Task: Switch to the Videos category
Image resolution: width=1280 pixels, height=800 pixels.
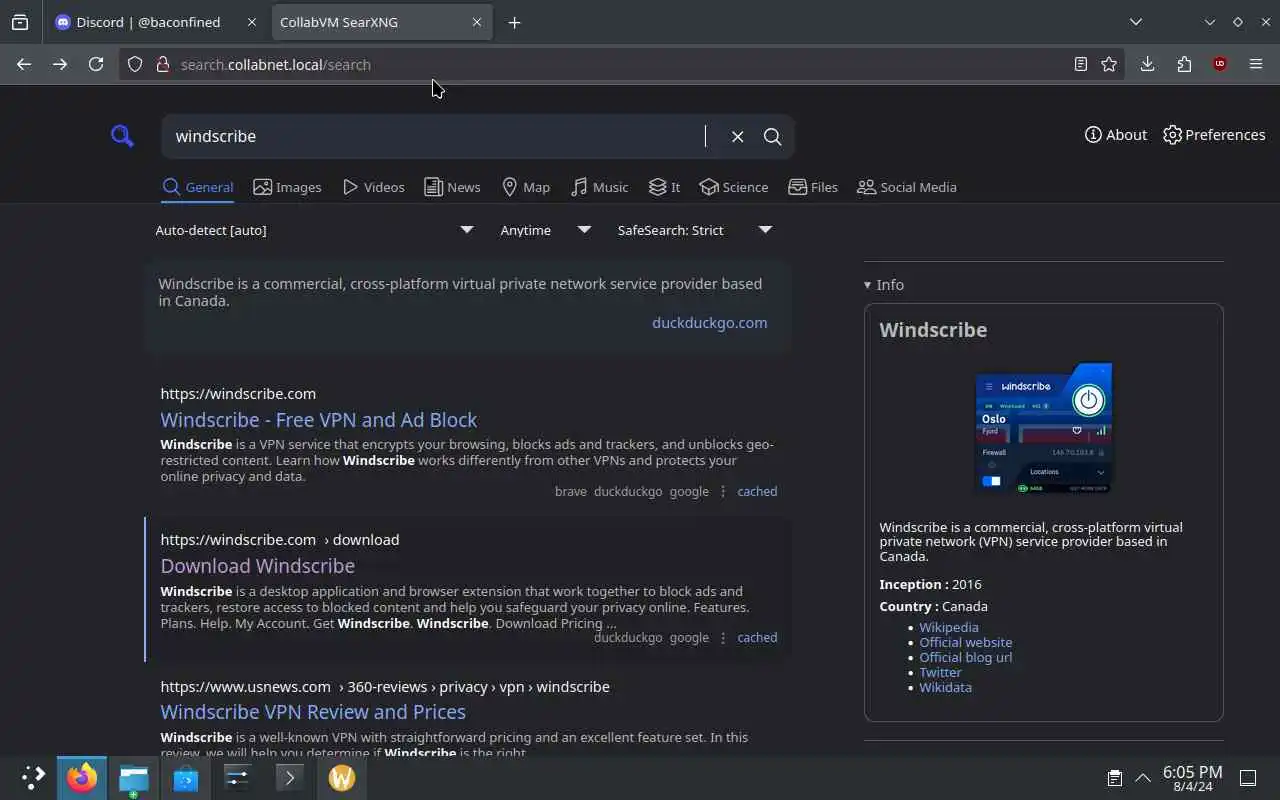Action: [373, 187]
